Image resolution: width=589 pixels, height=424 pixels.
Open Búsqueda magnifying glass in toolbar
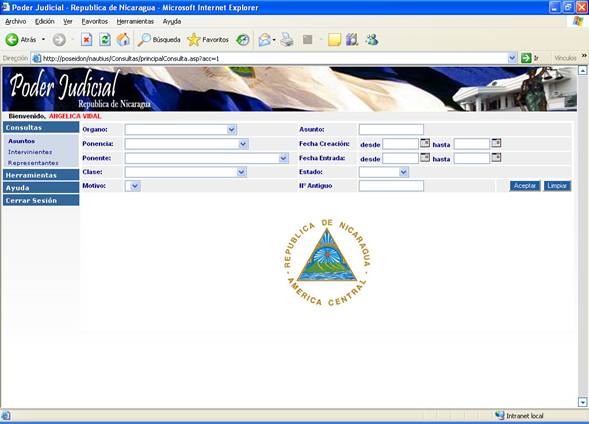point(144,39)
